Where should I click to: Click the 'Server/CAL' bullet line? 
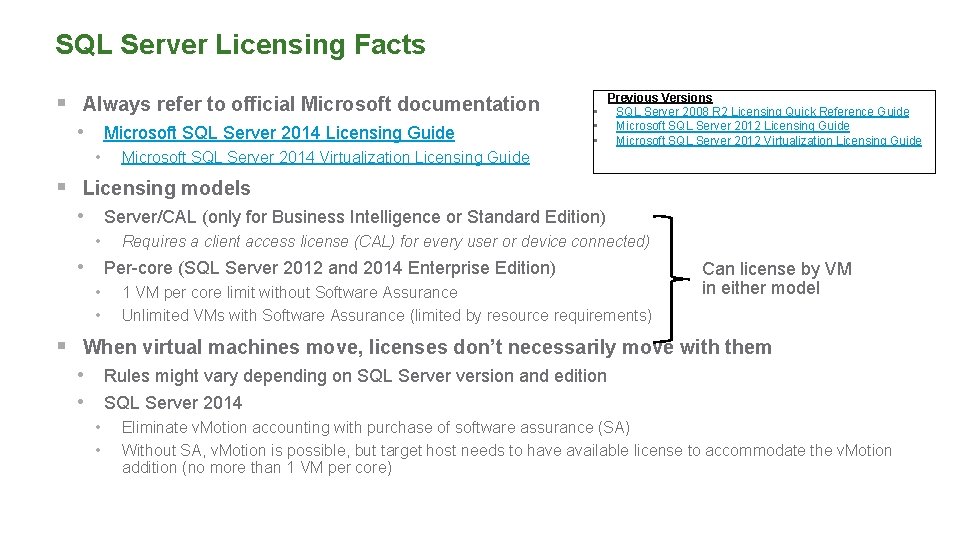coord(354,217)
